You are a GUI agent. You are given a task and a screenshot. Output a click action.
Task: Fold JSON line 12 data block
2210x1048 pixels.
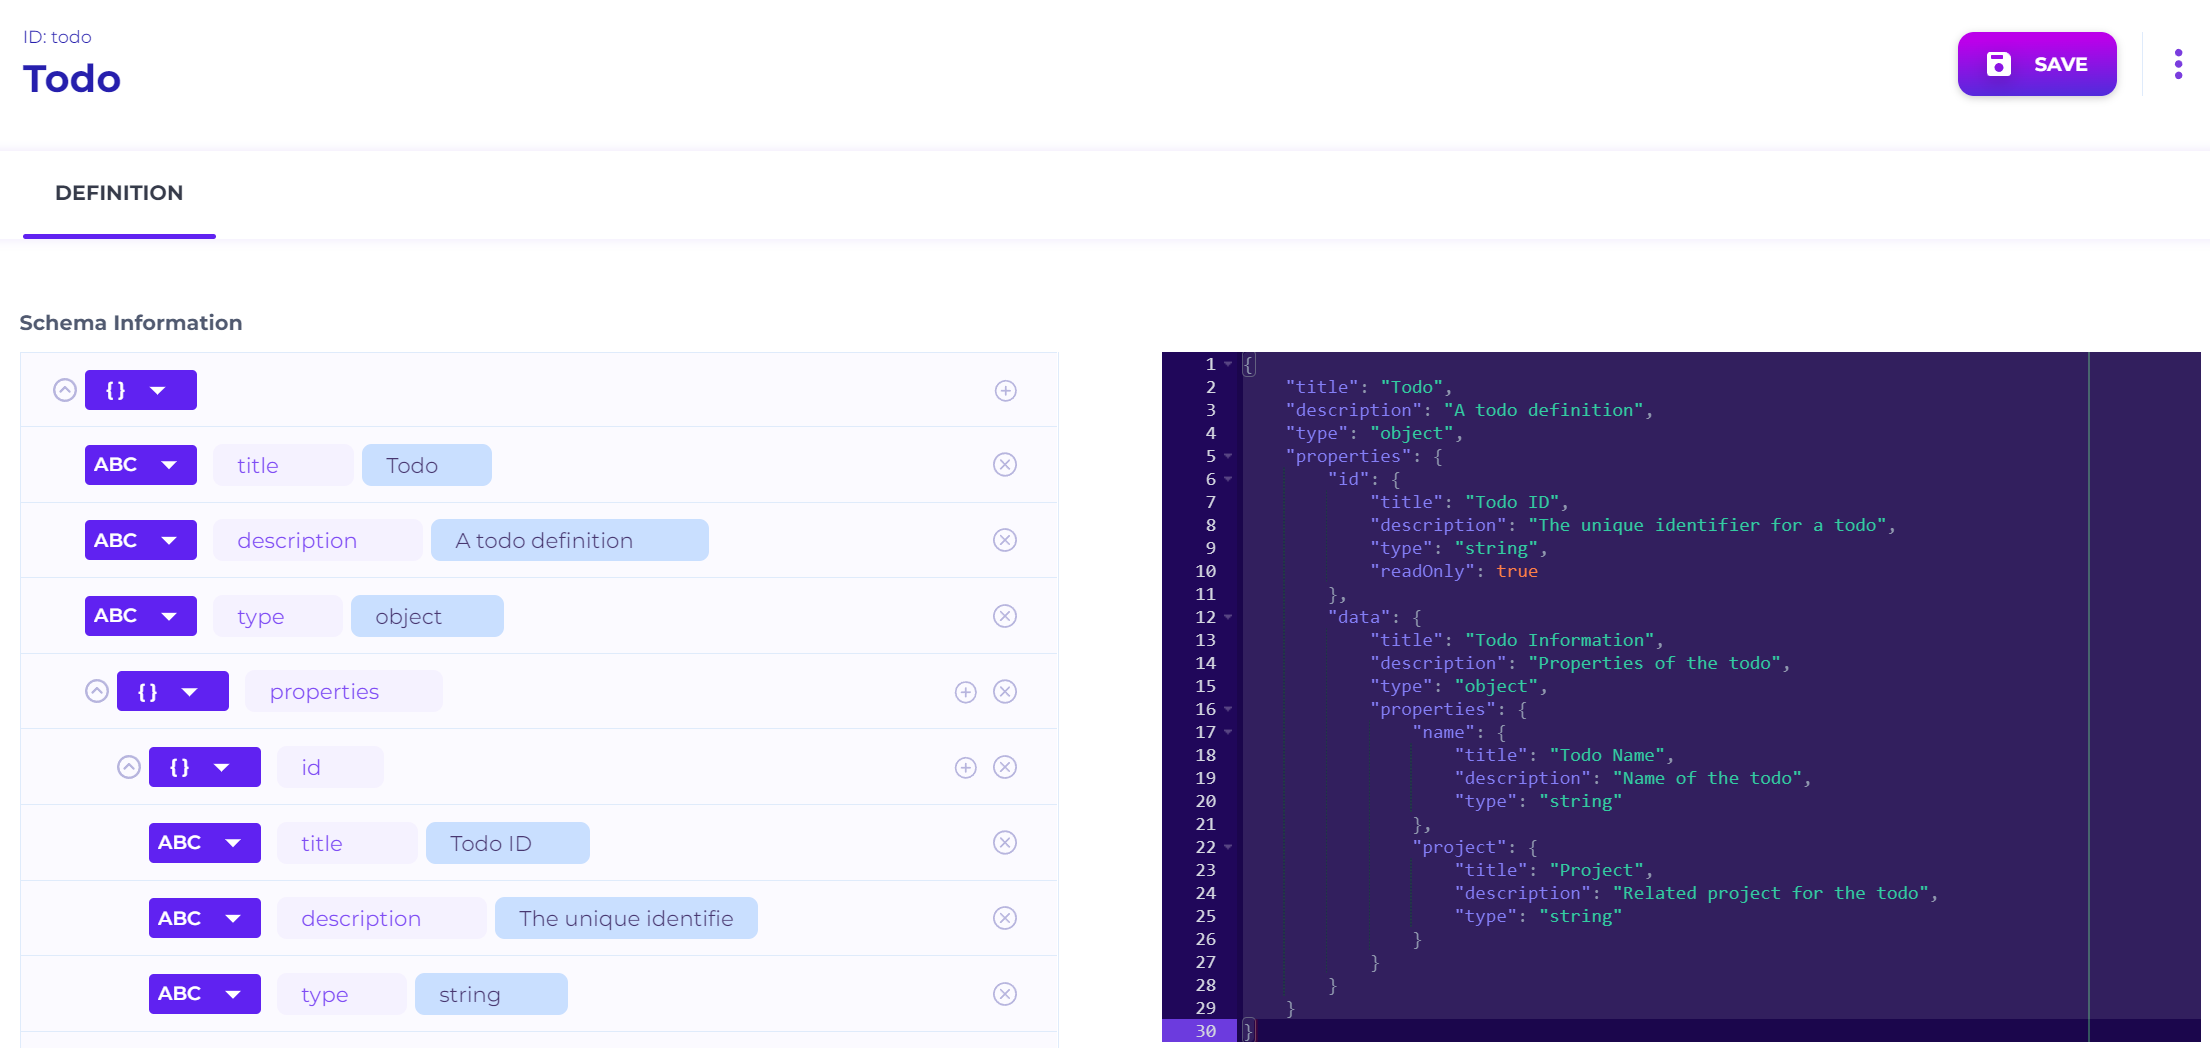(x=1228, y=617)
